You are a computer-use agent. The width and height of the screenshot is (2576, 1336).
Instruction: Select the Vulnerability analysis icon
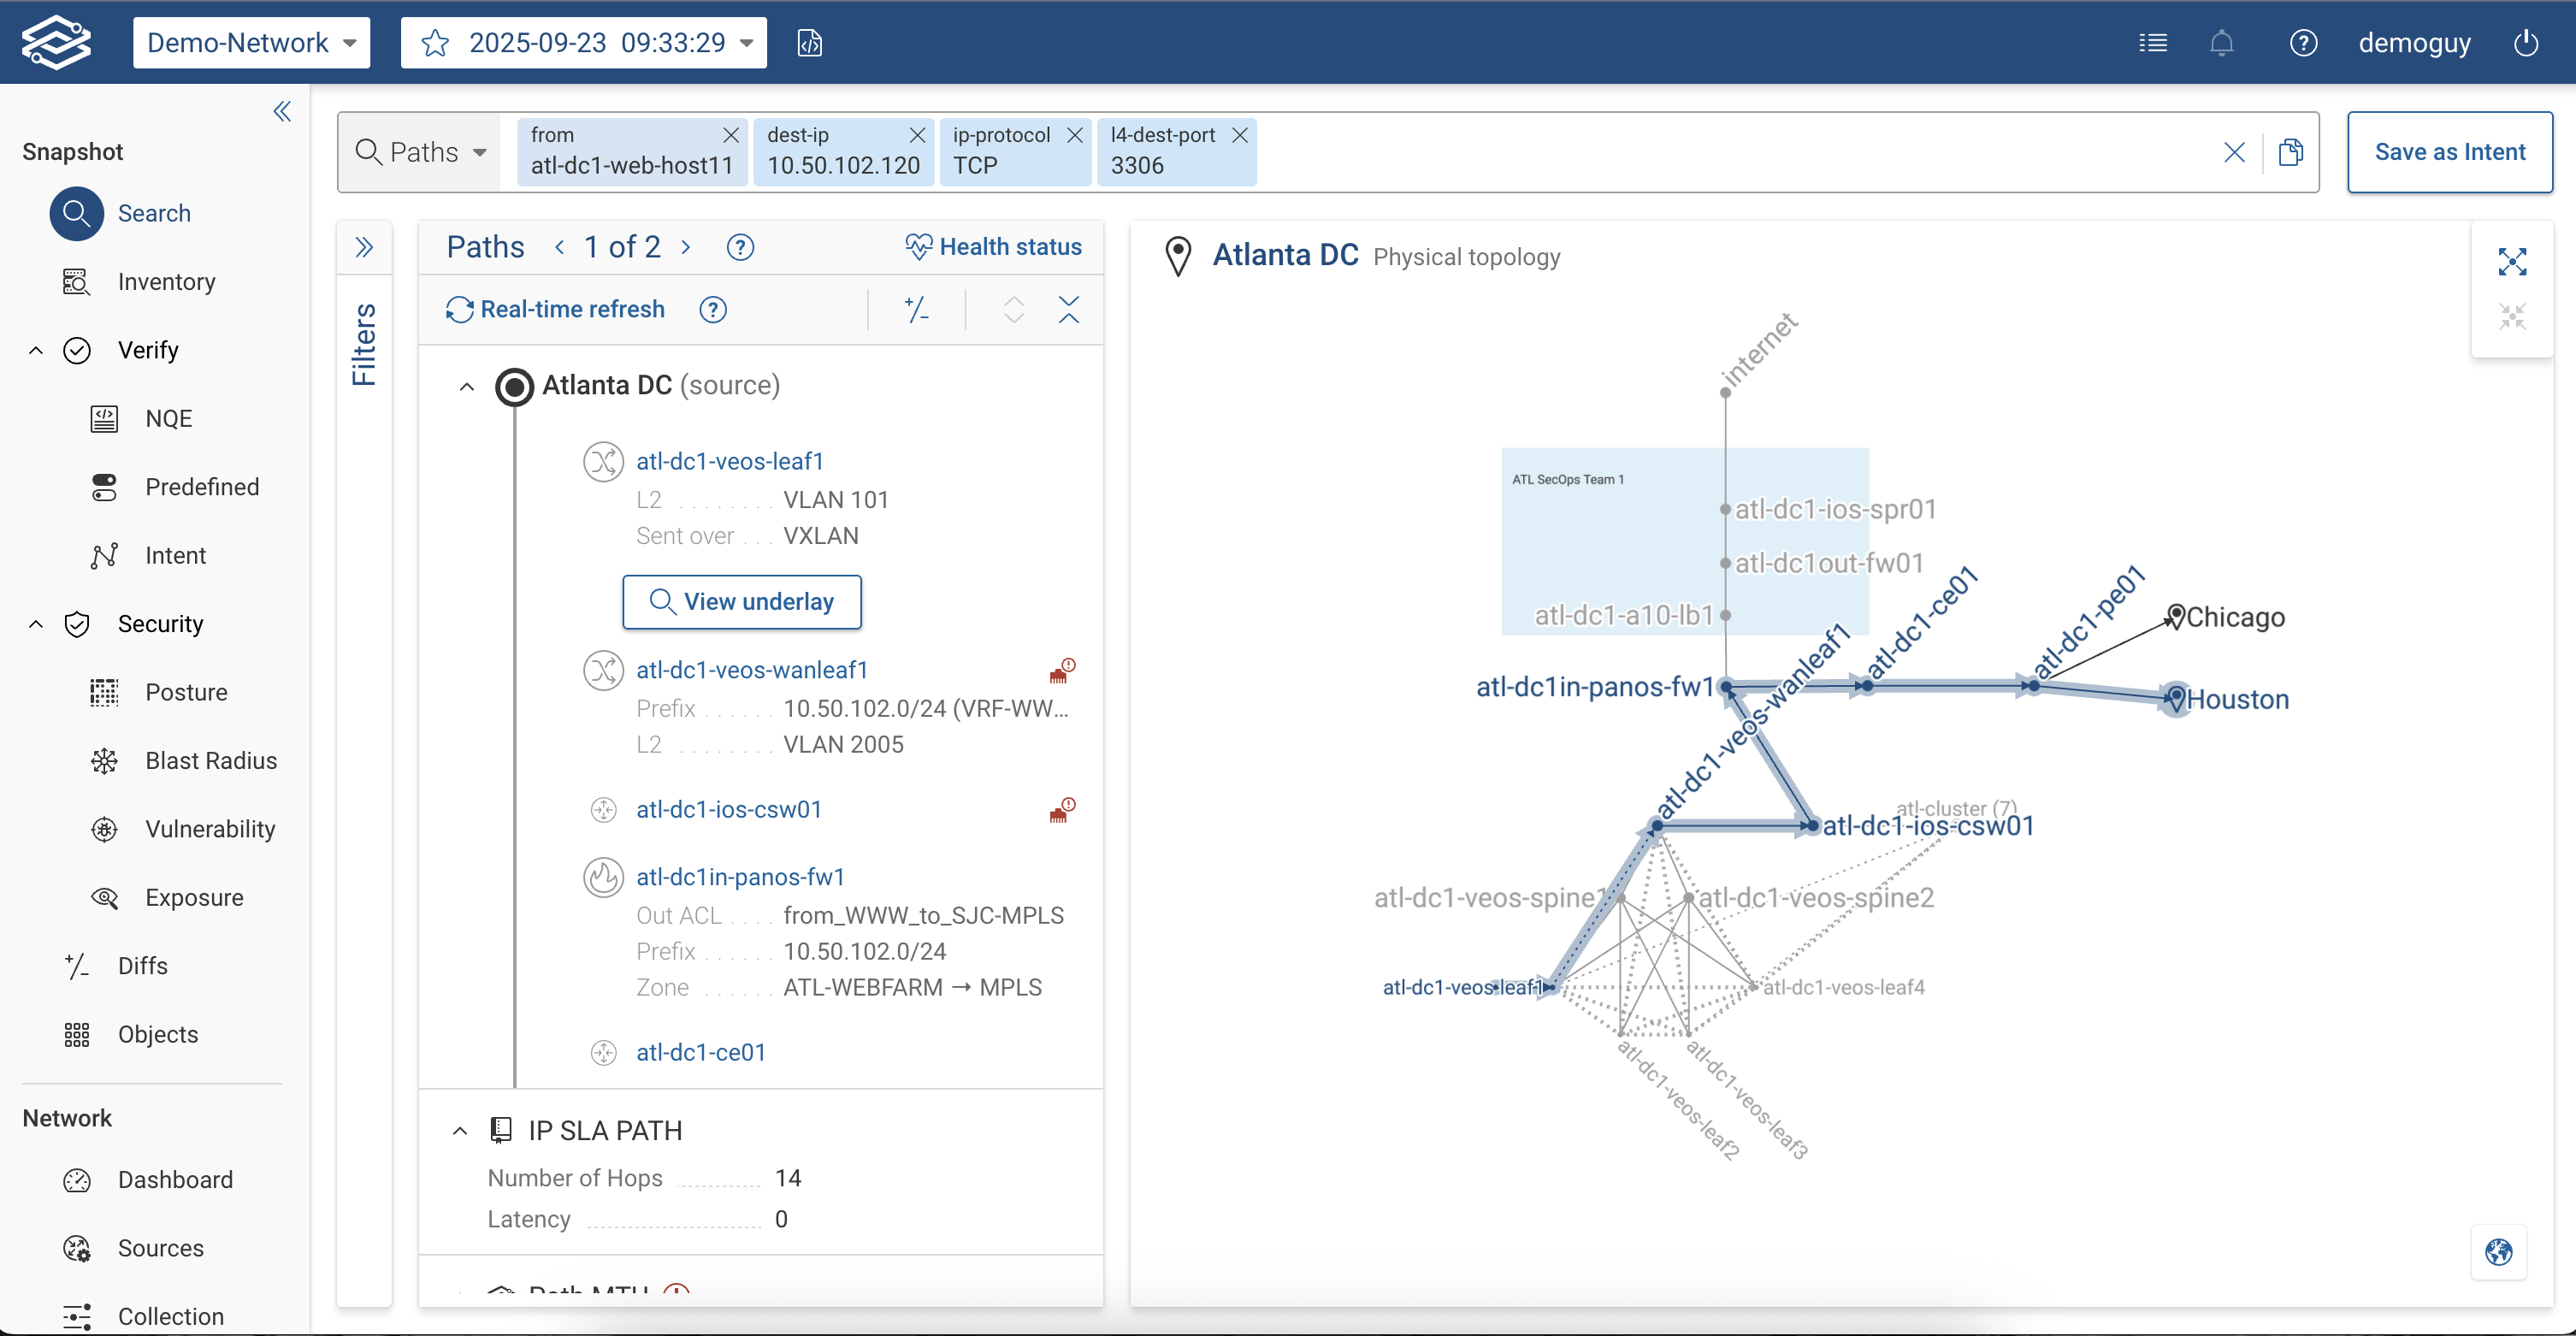click(104, 828)
